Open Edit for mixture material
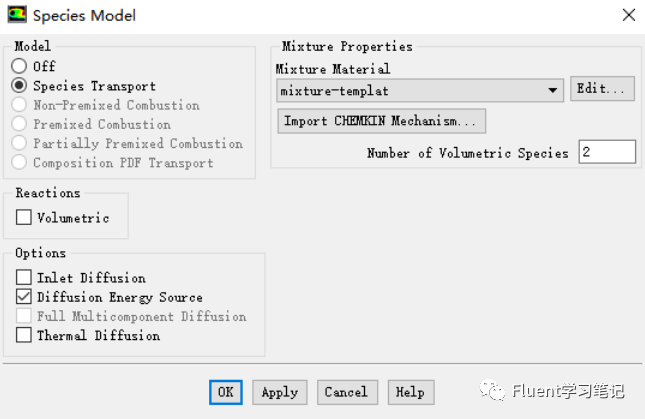 602,88
